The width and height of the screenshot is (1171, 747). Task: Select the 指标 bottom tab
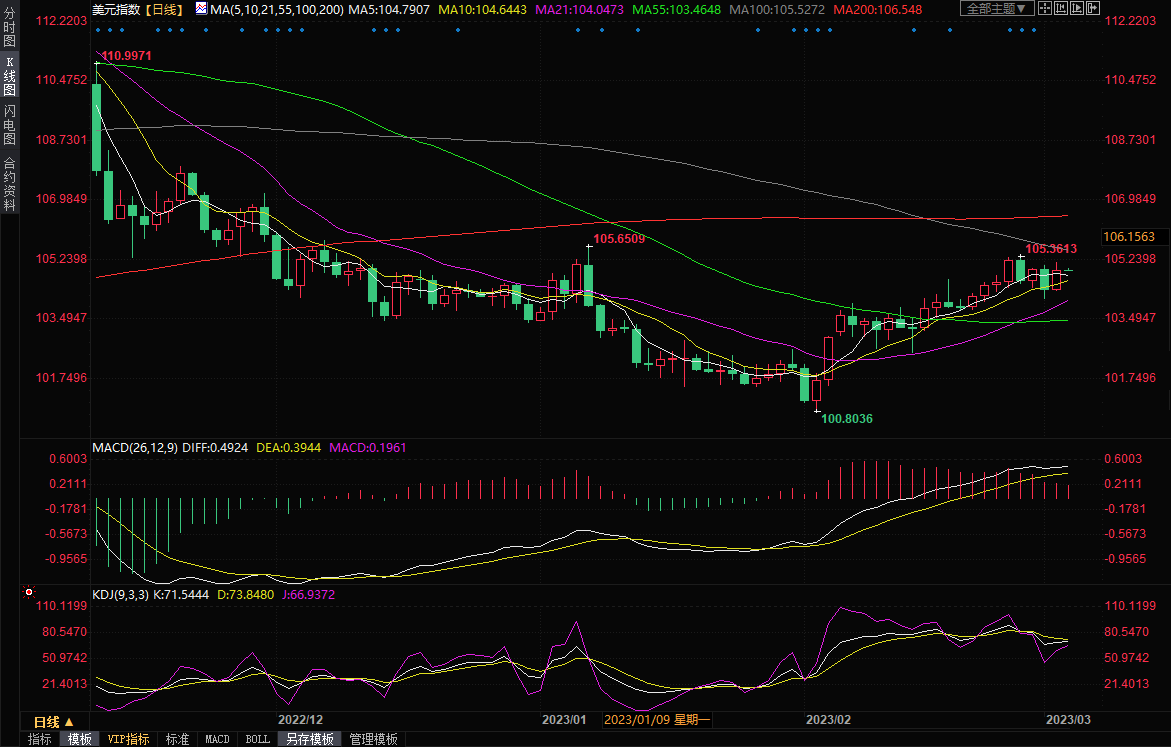(40, 739)
